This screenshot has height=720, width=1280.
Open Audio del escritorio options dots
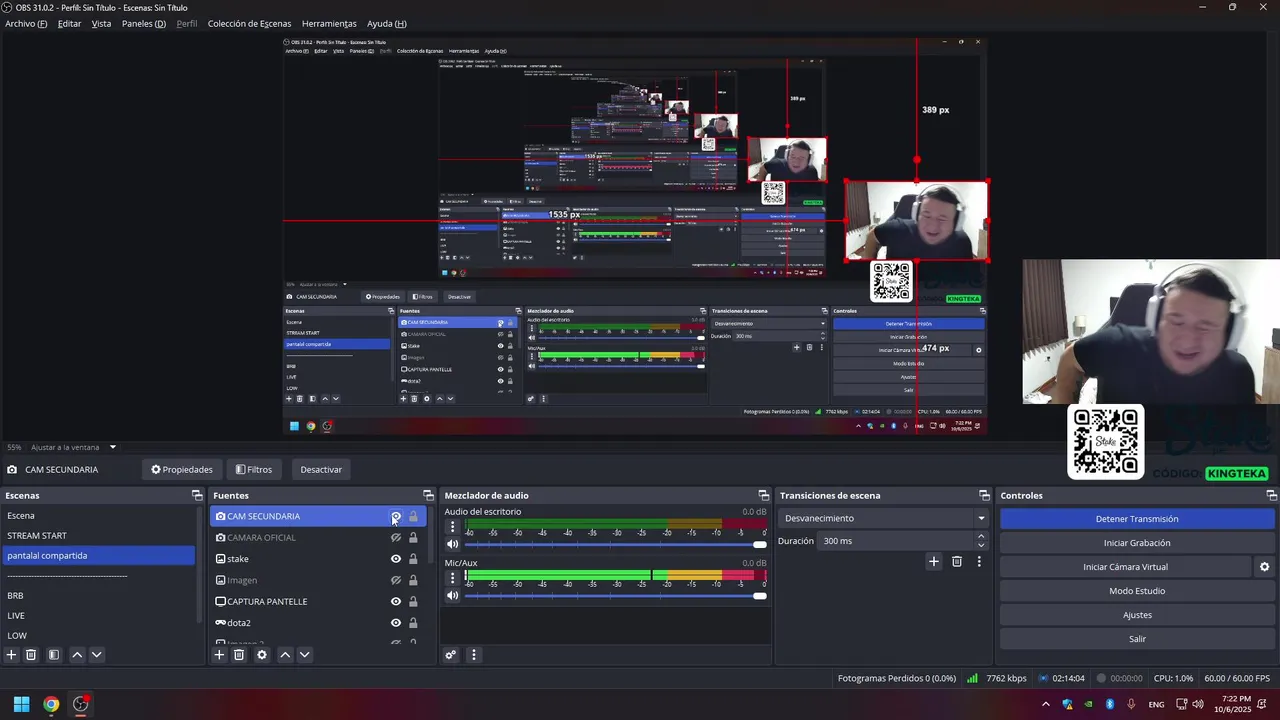[452, 526]
